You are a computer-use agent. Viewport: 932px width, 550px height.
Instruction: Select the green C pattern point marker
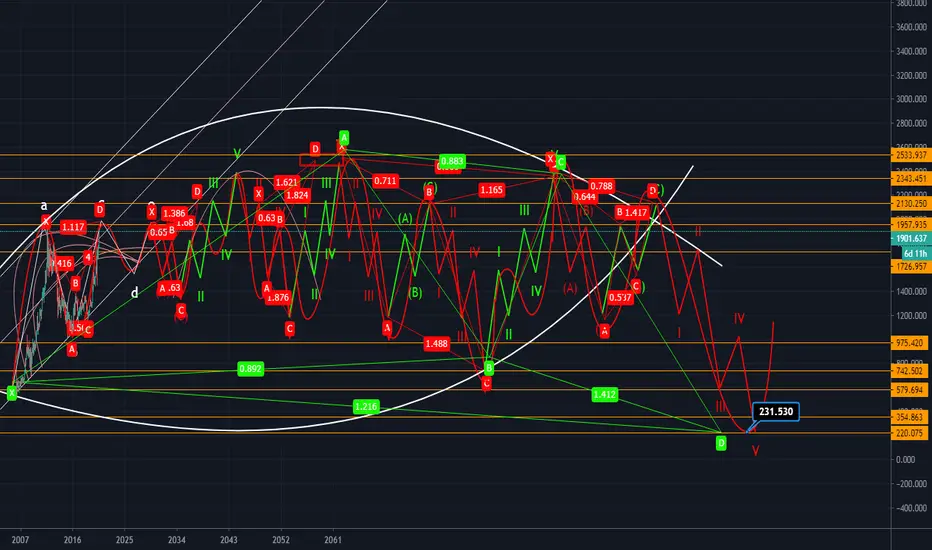point(561,162)
